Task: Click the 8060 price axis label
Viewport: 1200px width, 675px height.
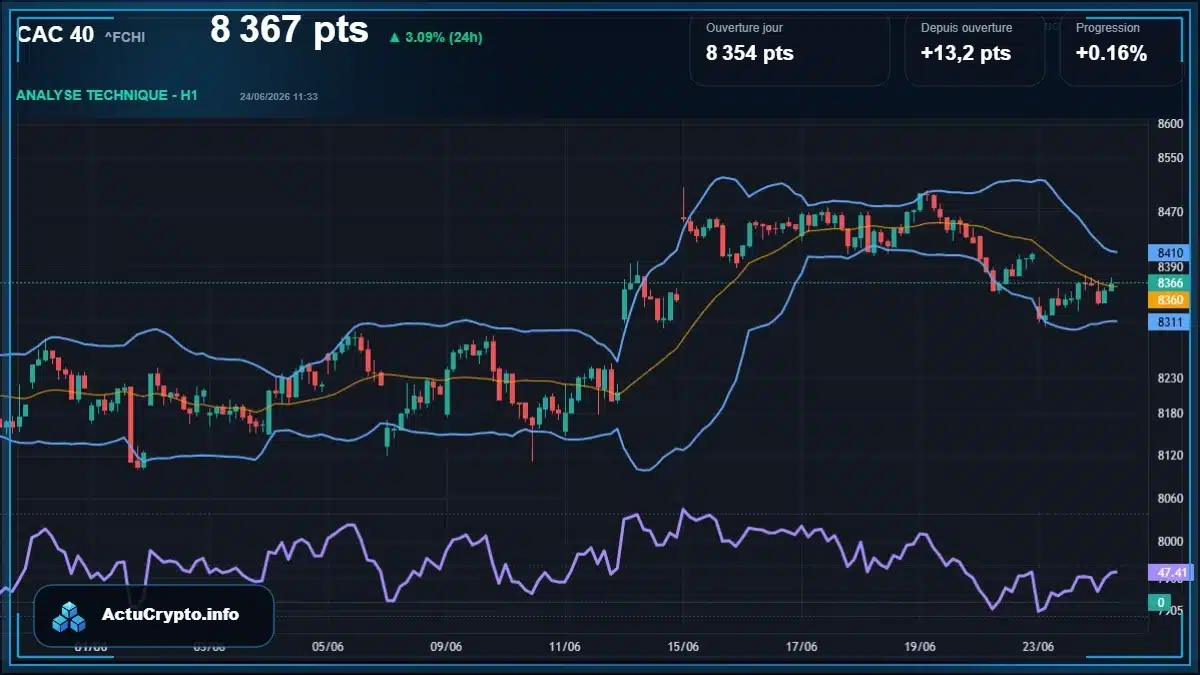Action: [x=1169, y=498]
